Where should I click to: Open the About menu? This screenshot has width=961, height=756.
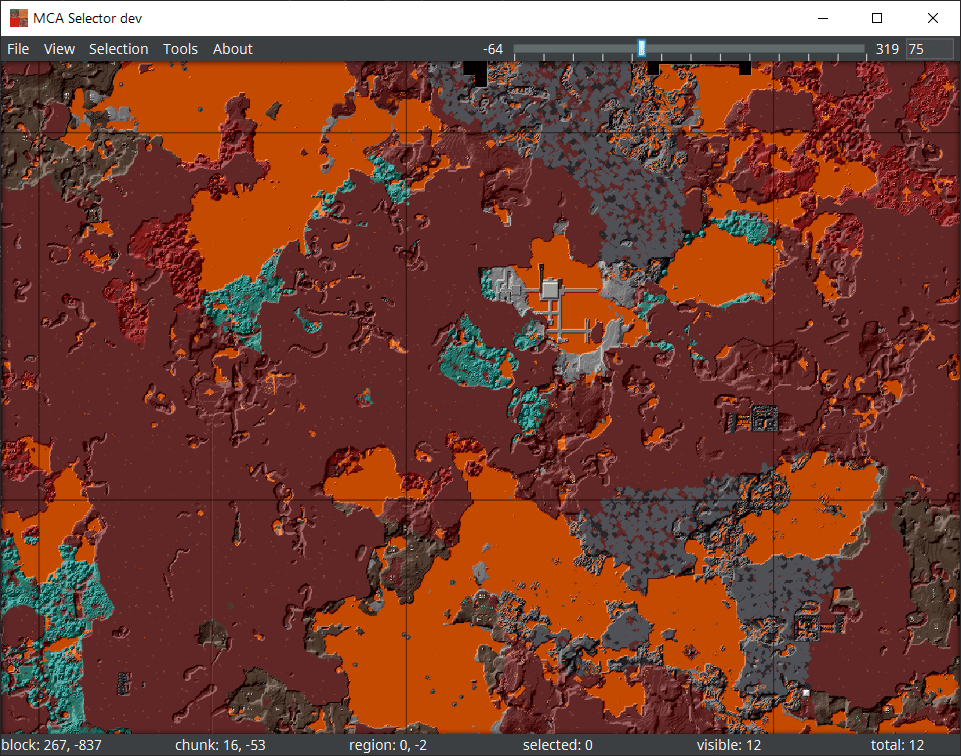pyautogui.click(x=232, y=48)
